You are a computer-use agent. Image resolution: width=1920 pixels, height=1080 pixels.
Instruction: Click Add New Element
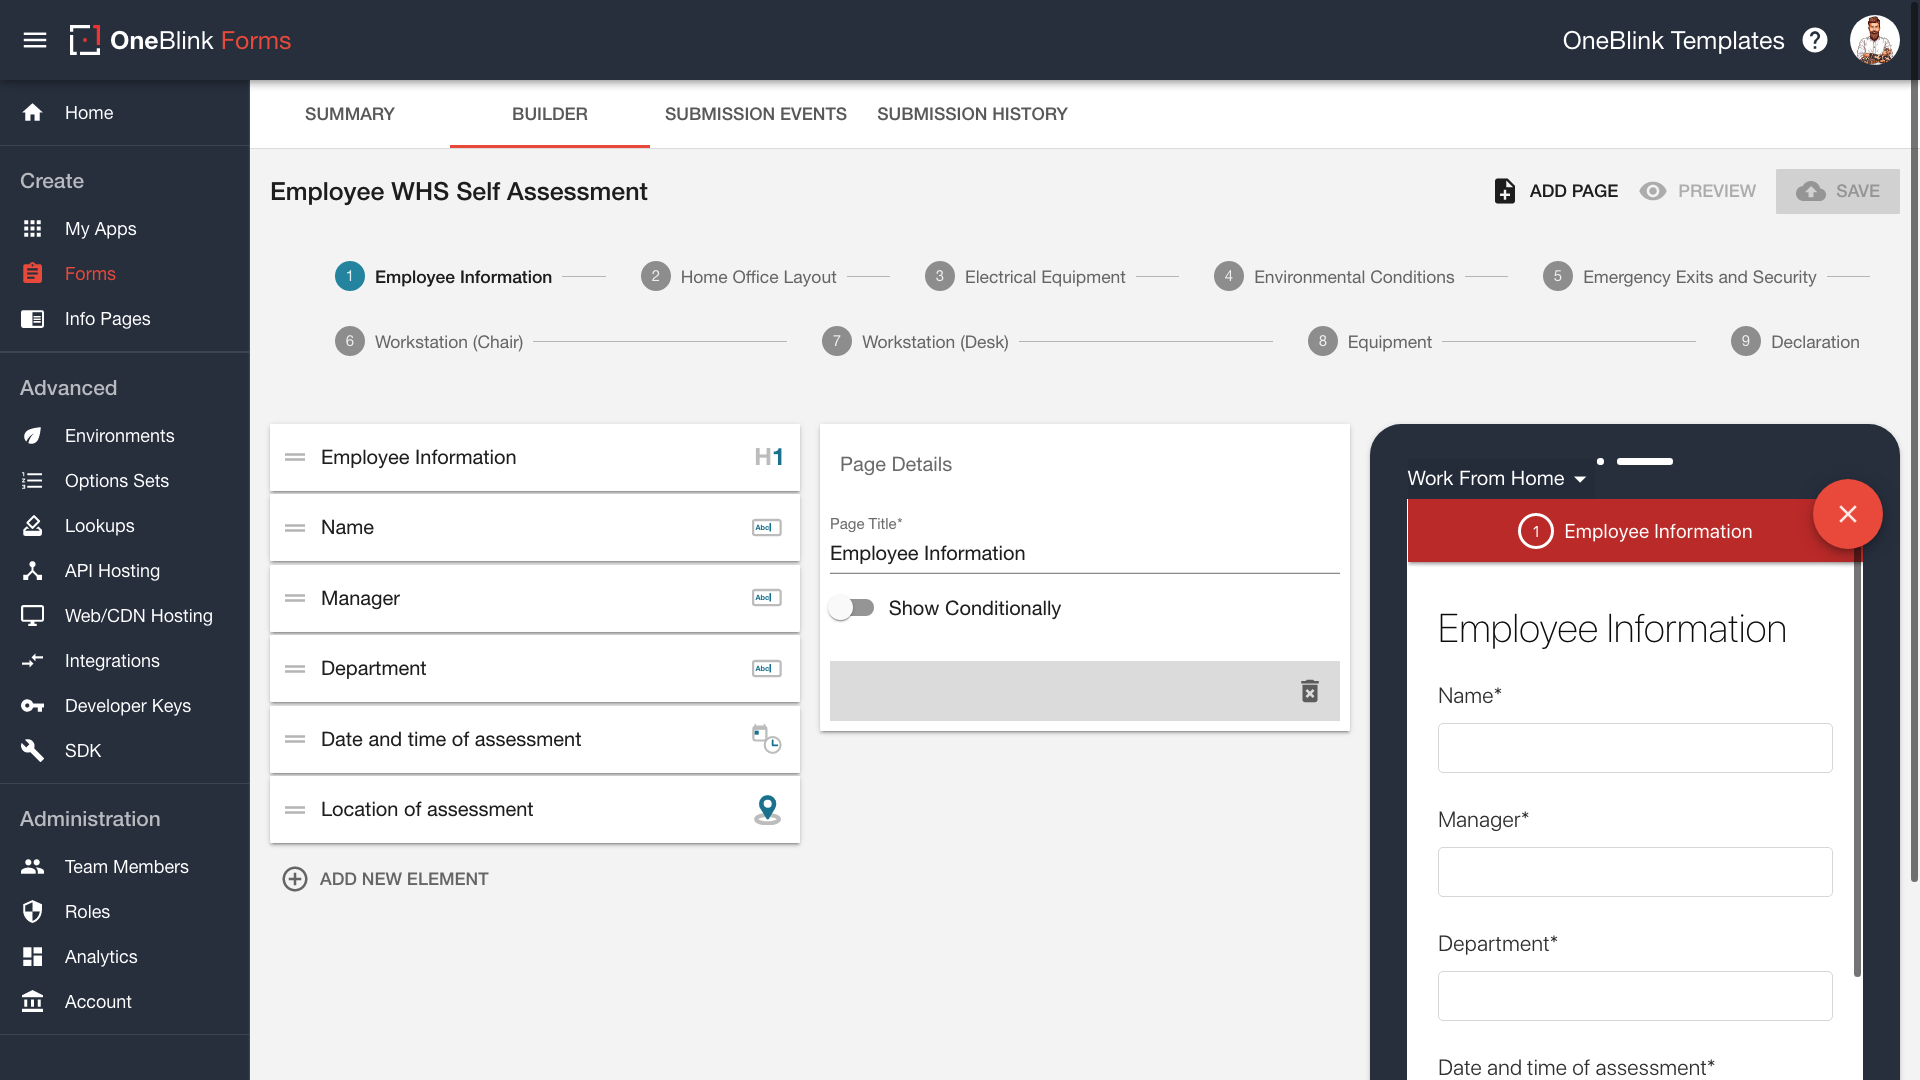pyautogui.click(x=386, y=879)
